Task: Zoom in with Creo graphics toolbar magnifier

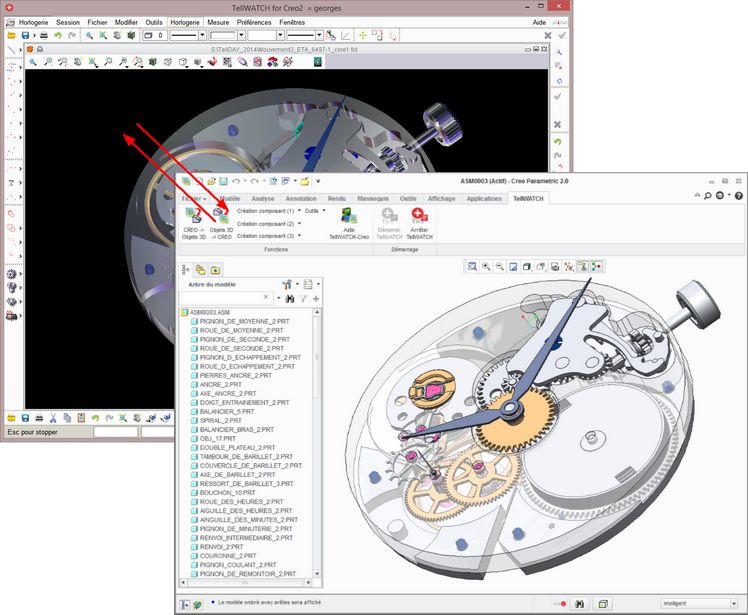Action: coord(486,267)
